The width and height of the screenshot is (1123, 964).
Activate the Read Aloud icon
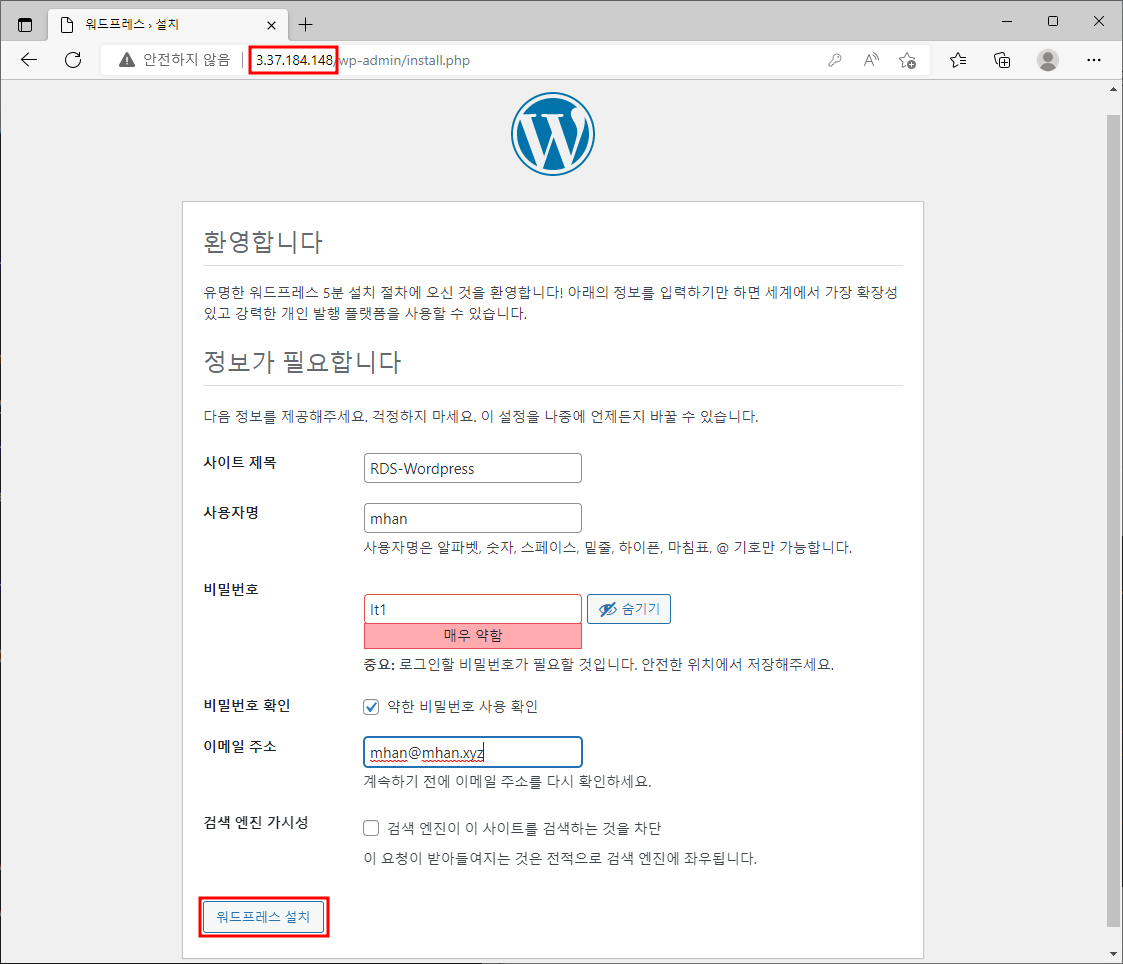(871, 60)
